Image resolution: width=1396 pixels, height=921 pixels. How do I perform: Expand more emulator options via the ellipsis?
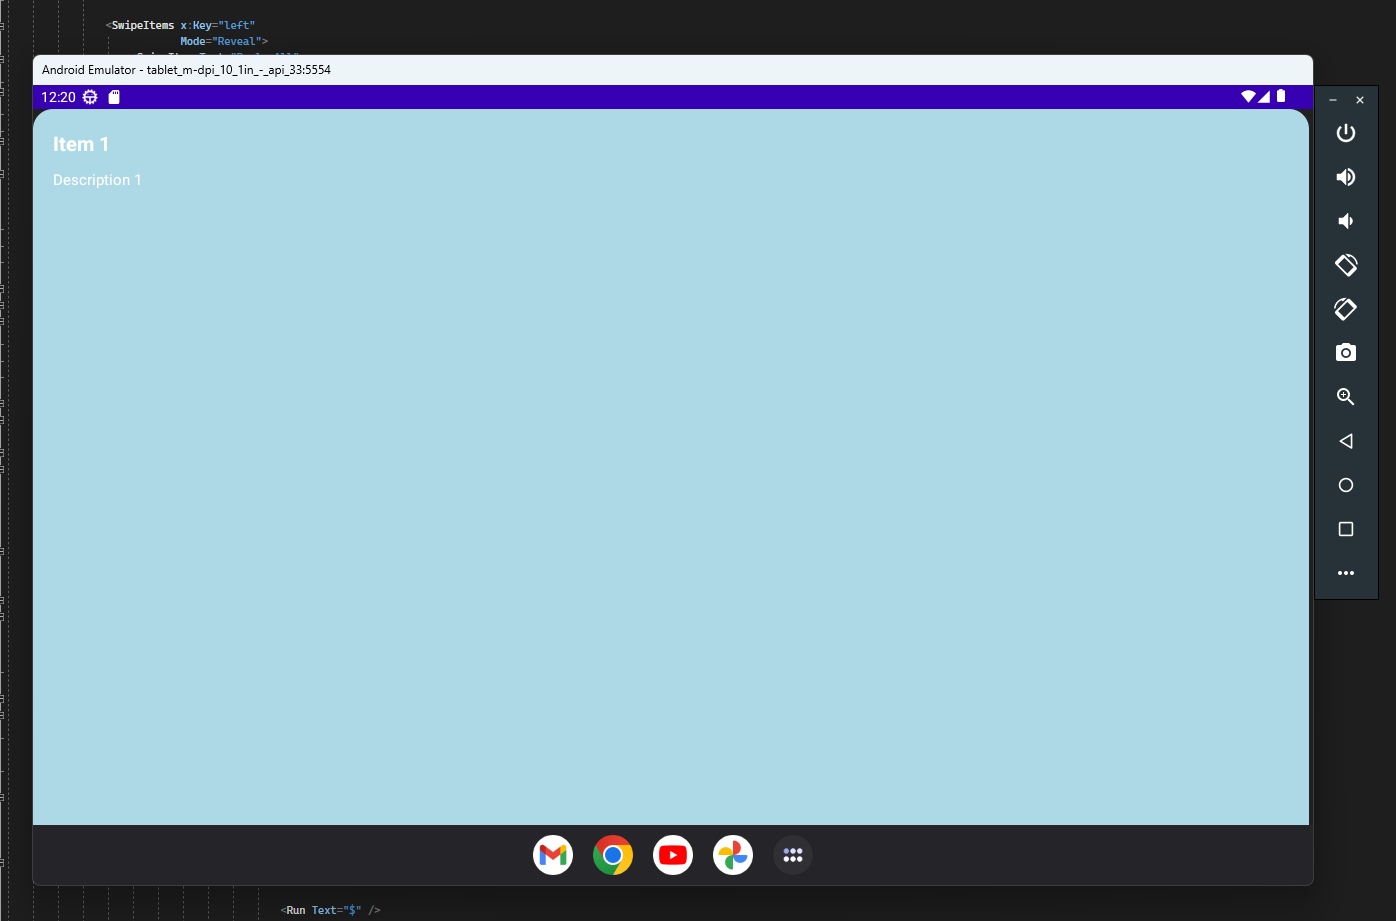click(1345, 573)
